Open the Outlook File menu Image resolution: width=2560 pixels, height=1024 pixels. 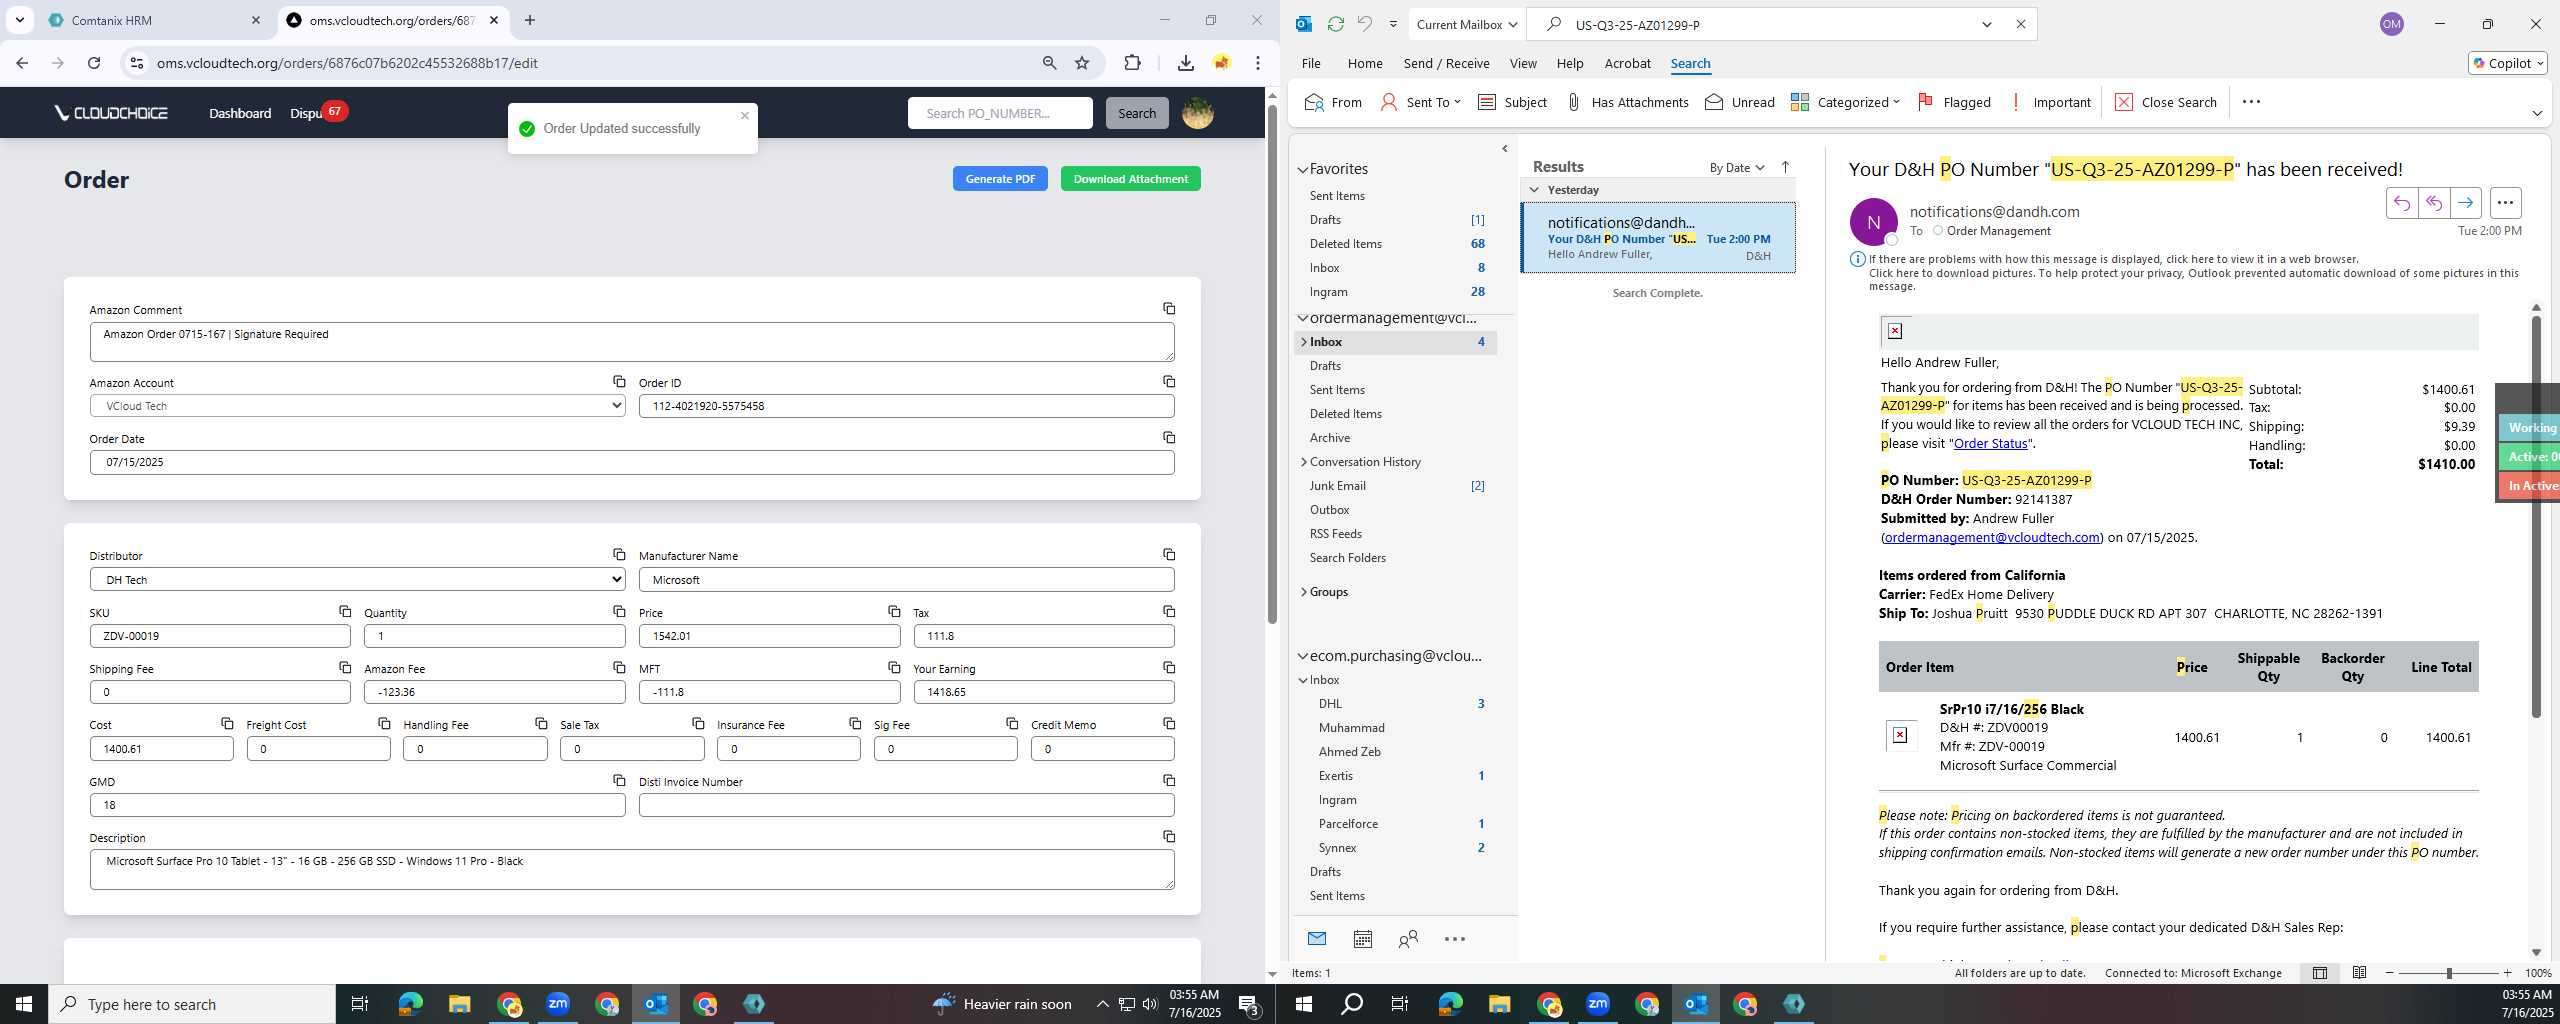[x=1310, y=63]
